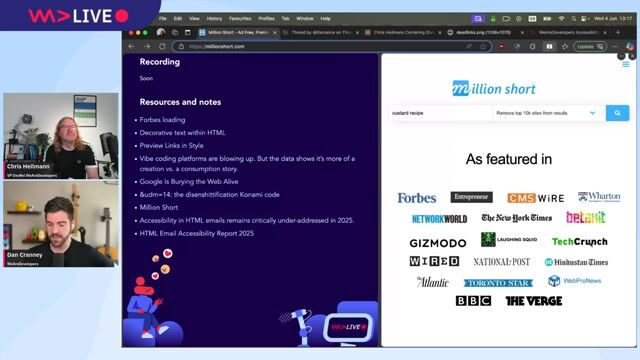Open the Copilot sidebar icon

(x=630, y=47)
